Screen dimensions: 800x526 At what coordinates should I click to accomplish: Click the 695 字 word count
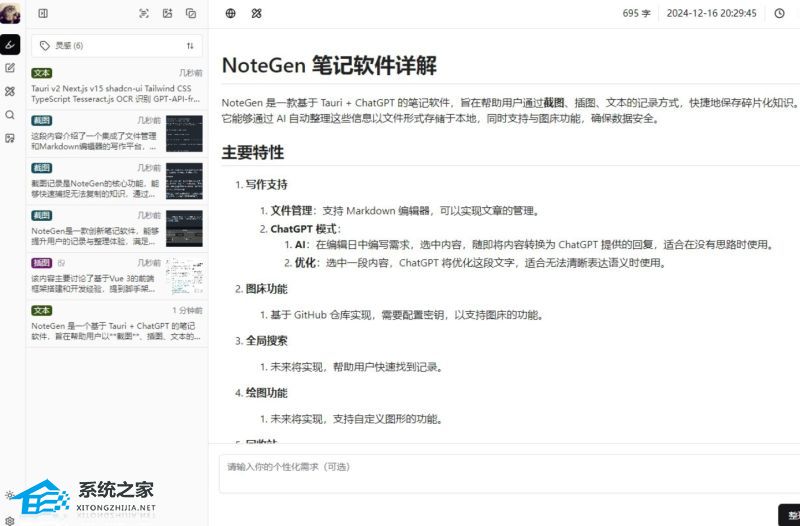[x=636, y=13]
